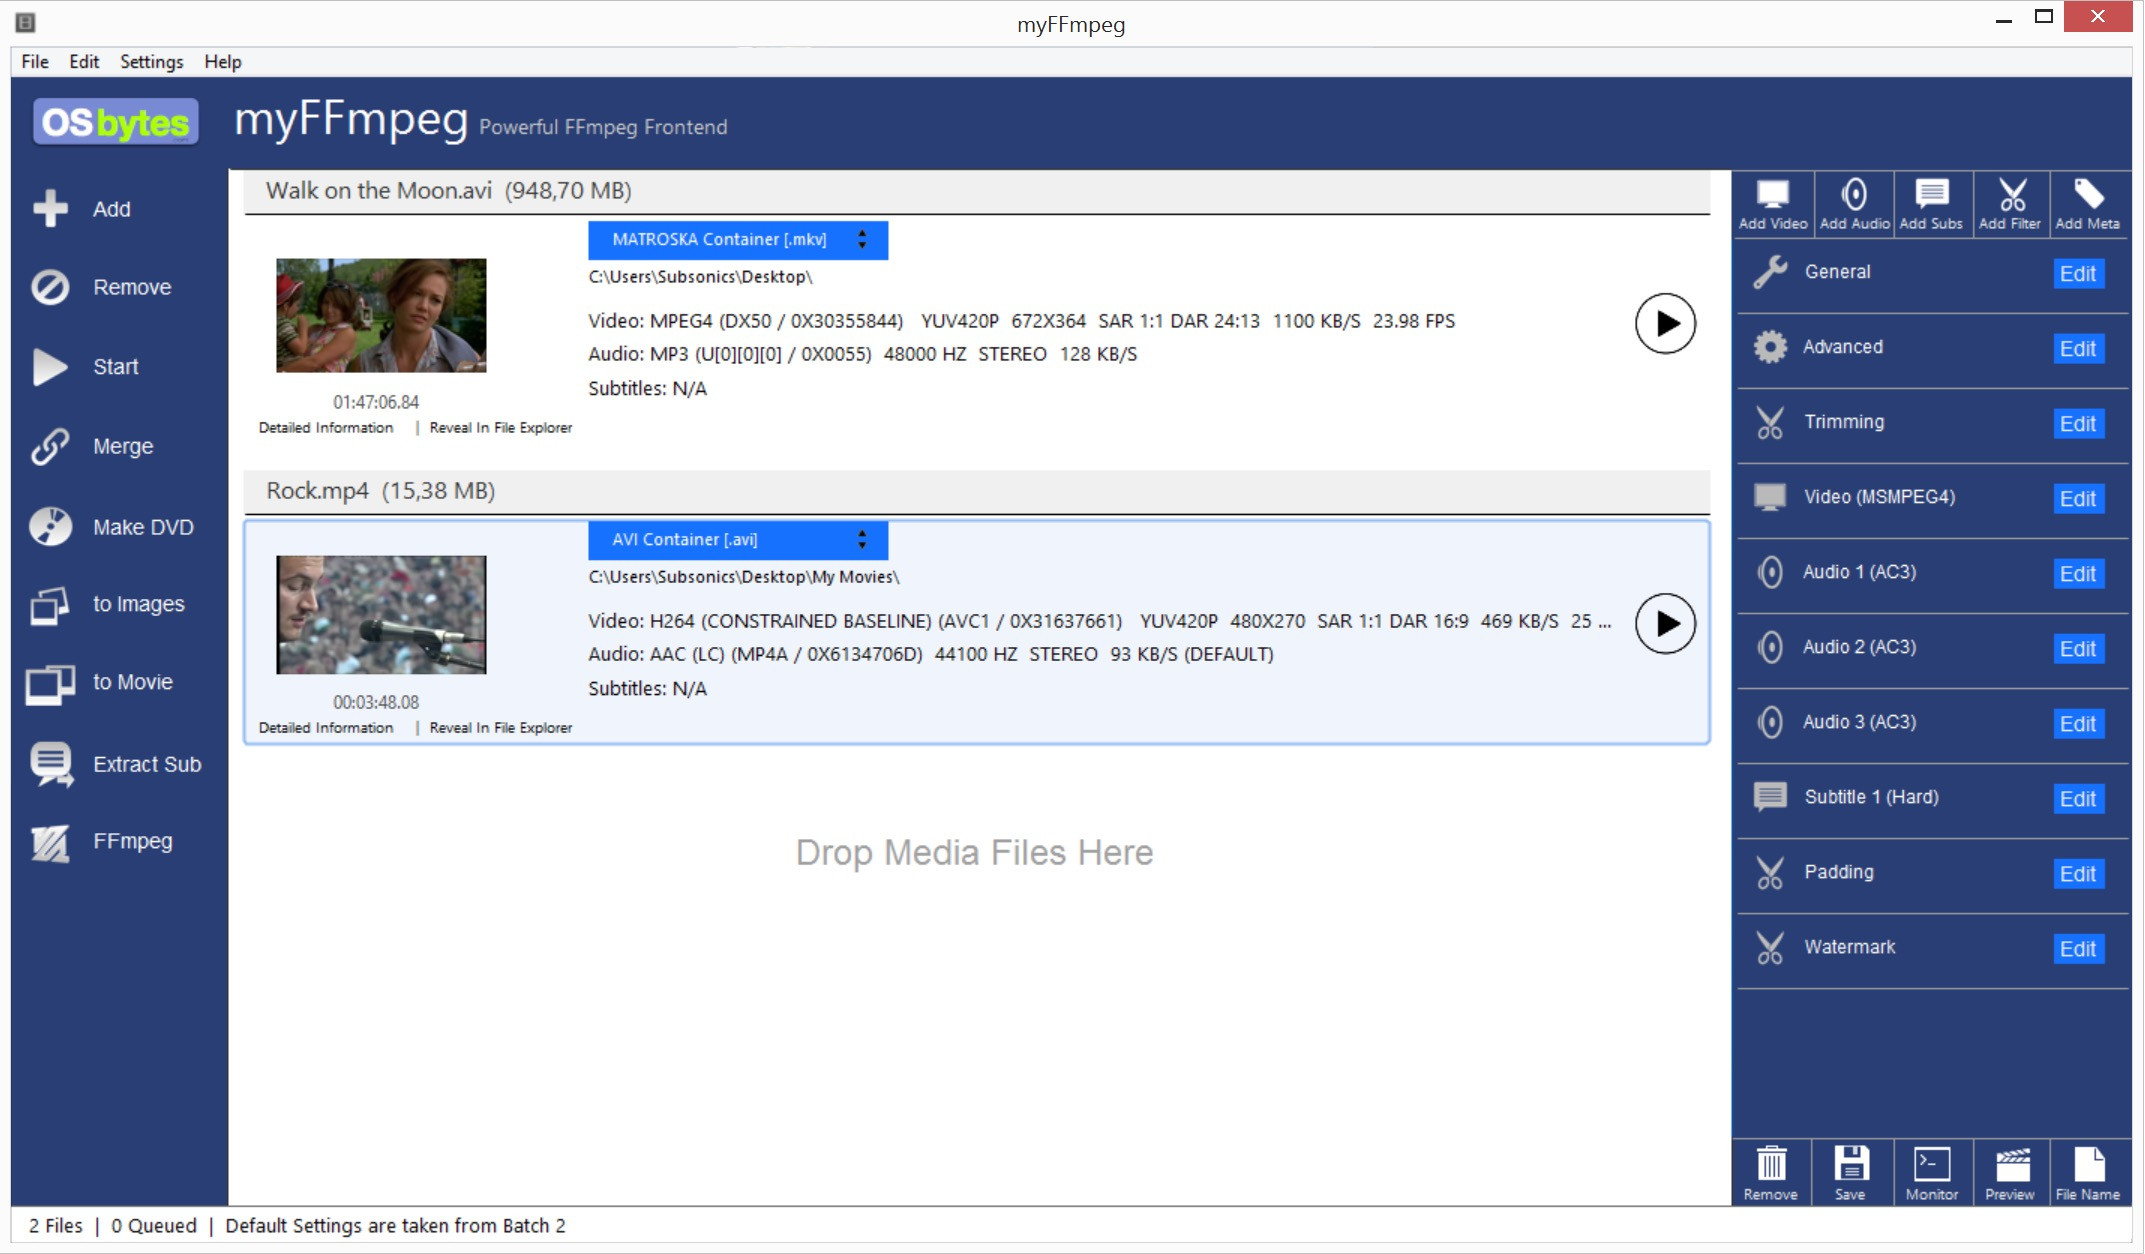
Task: Open the Merge chain-link tool
Action: [x=50, y=446]
